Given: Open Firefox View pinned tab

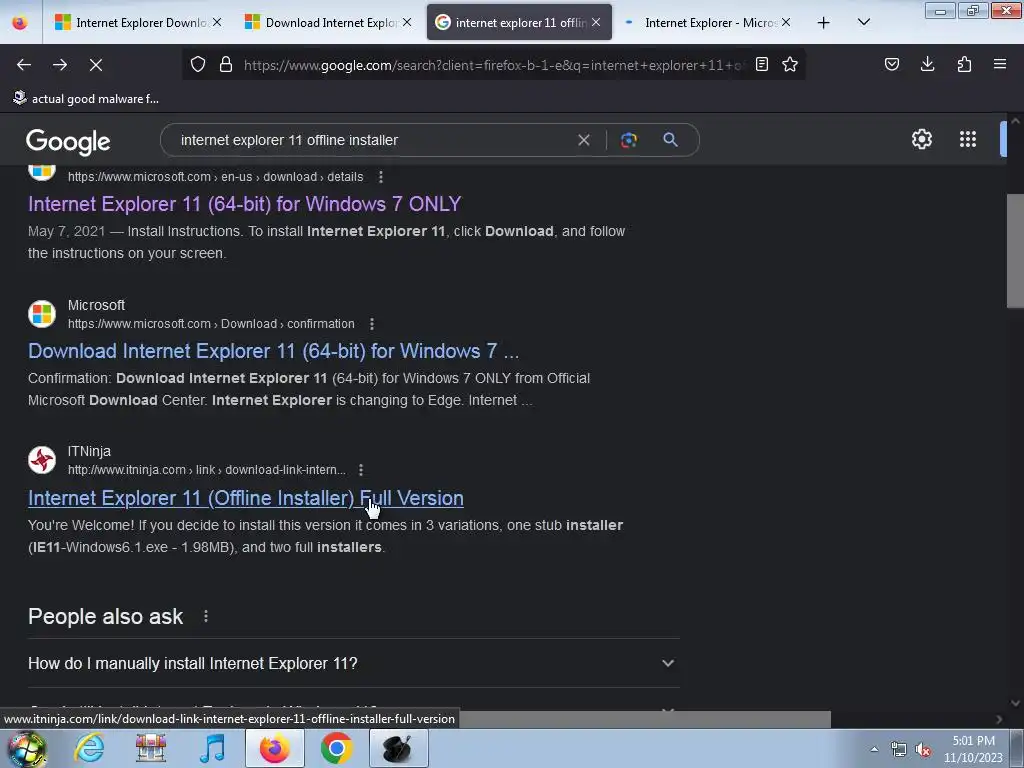Looking at the screenshot, I should coord(20,23).
